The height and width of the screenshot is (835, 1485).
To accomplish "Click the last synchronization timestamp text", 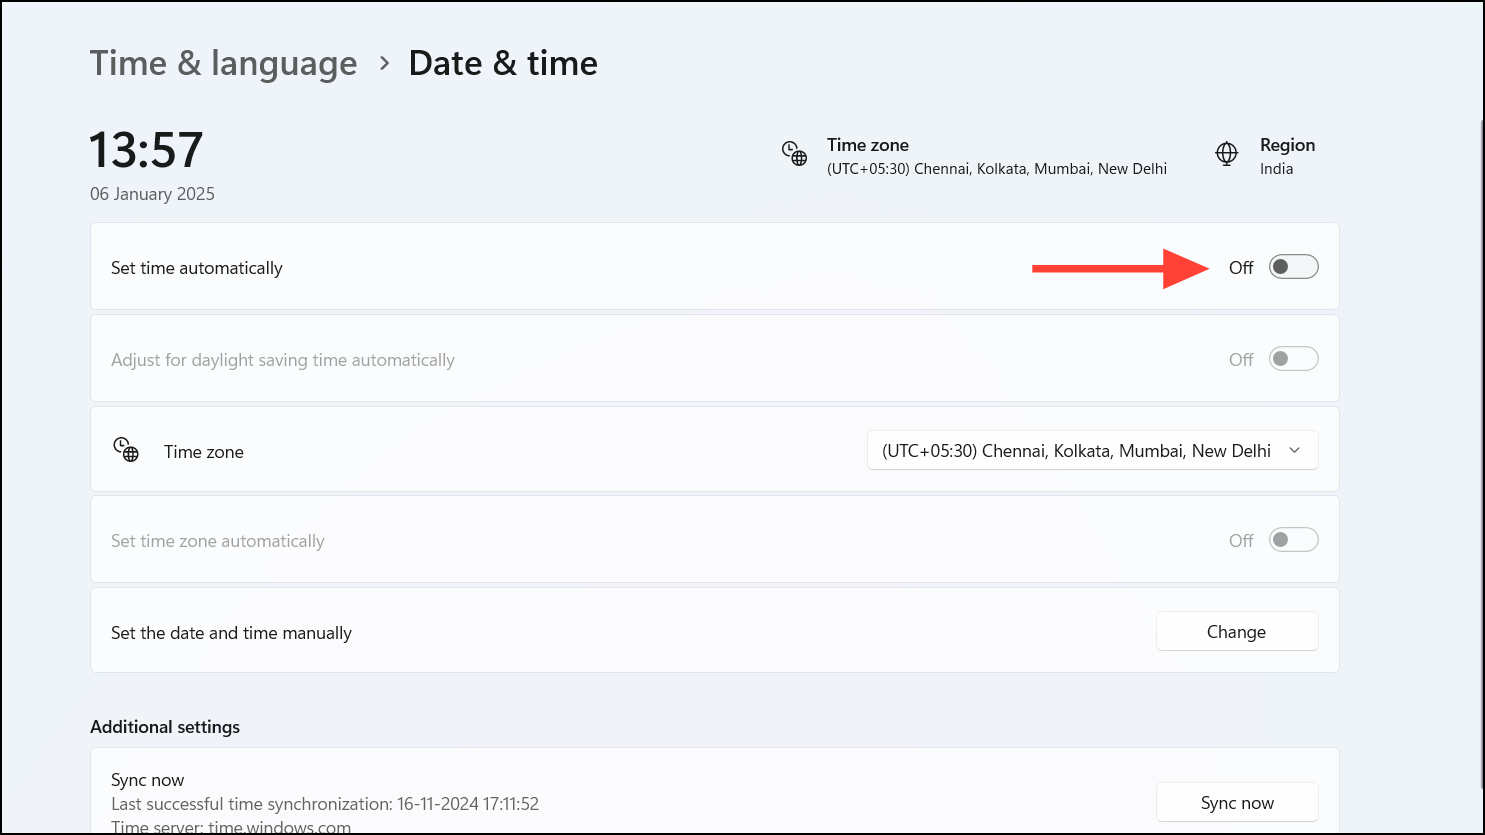I will [x=324, y=803].
